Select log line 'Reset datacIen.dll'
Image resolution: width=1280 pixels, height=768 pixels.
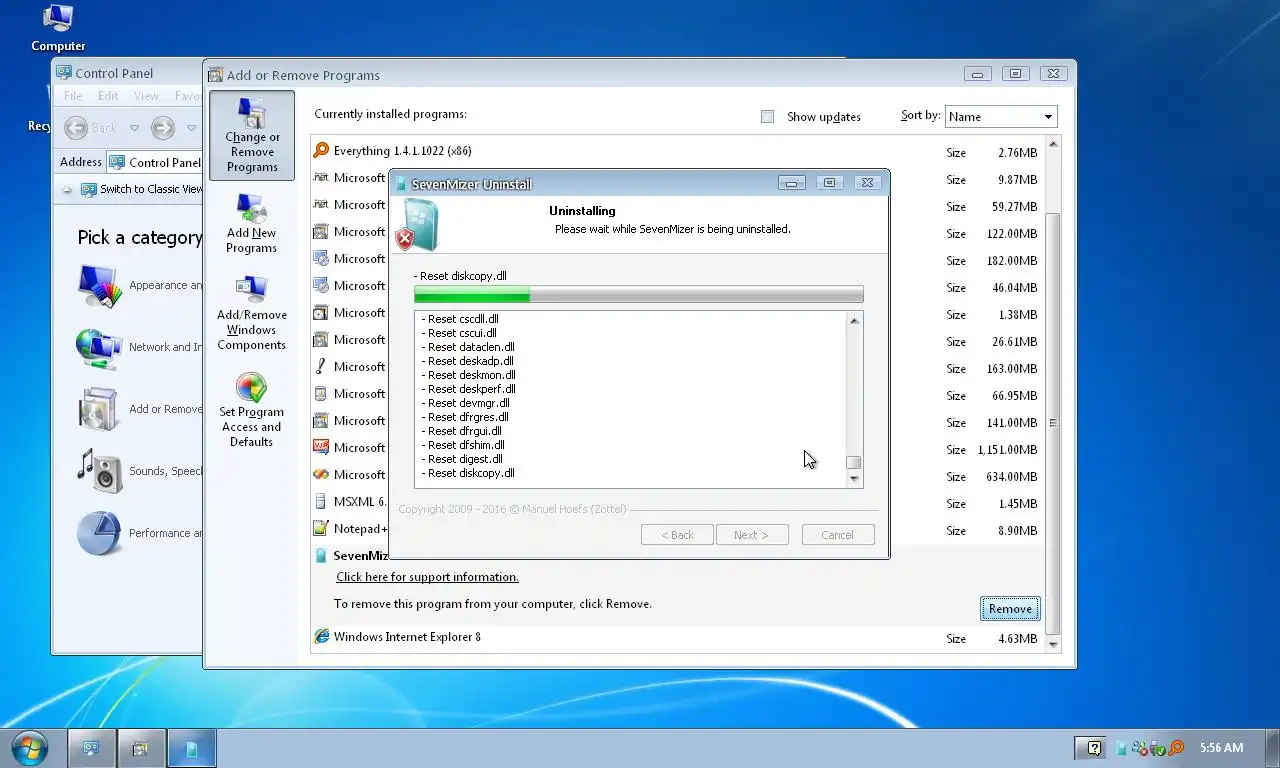point(468,347)
